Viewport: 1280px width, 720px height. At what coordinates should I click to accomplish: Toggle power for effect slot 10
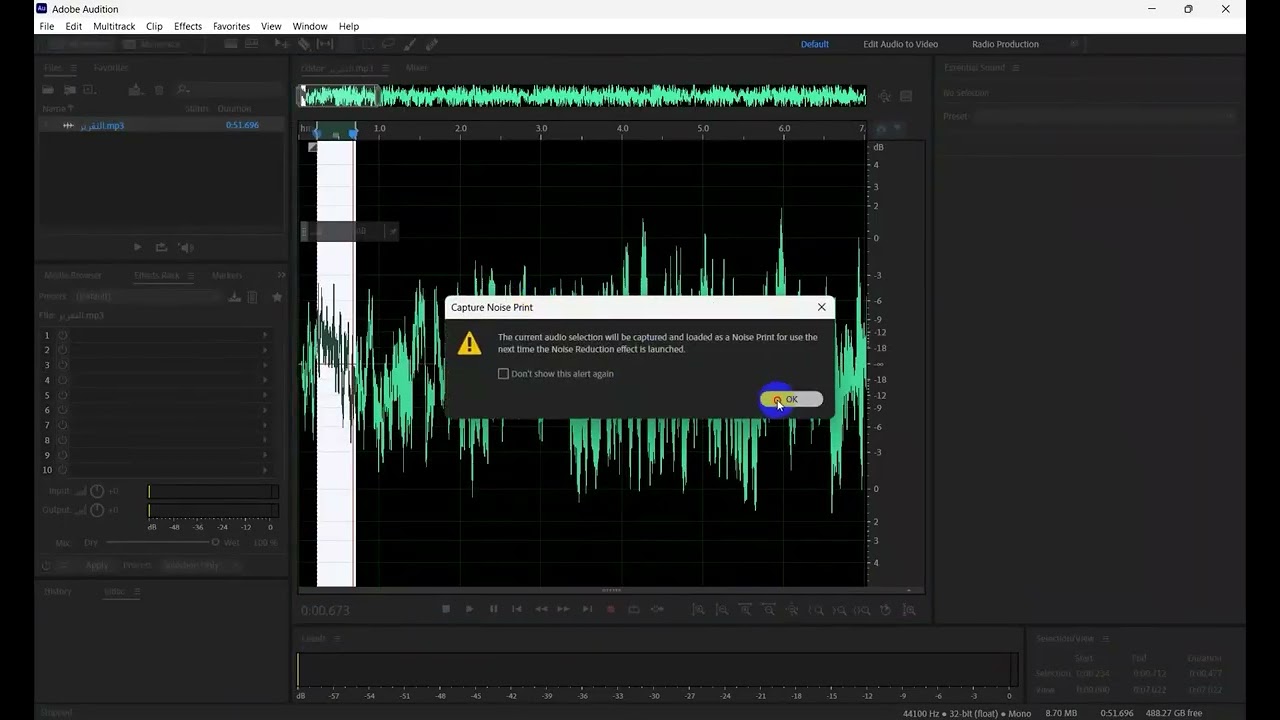tap(62, 470)
